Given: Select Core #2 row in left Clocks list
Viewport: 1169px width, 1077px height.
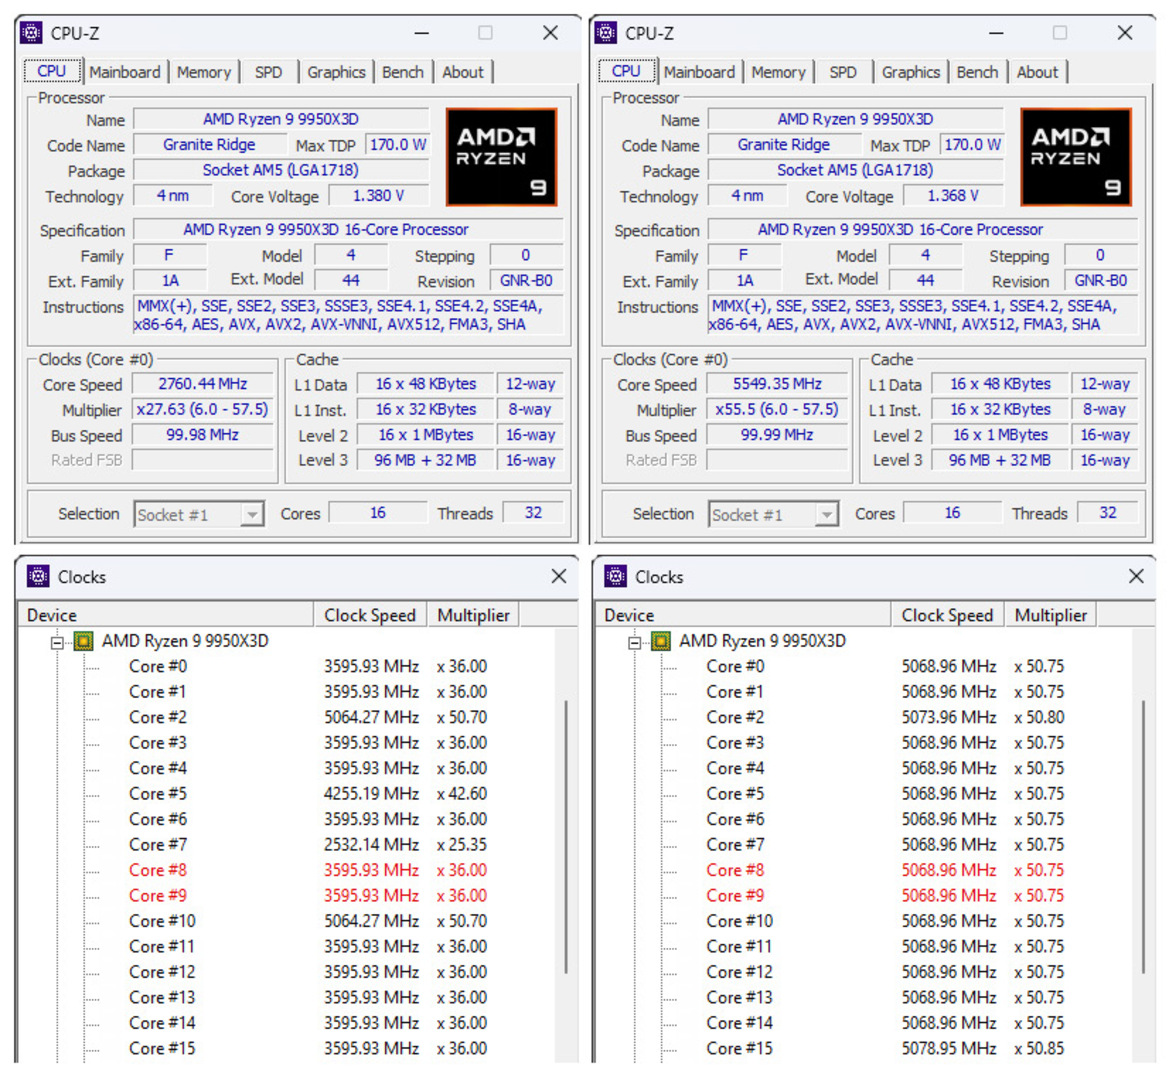Looking at the screenshot, I should (x=308, y=717).
